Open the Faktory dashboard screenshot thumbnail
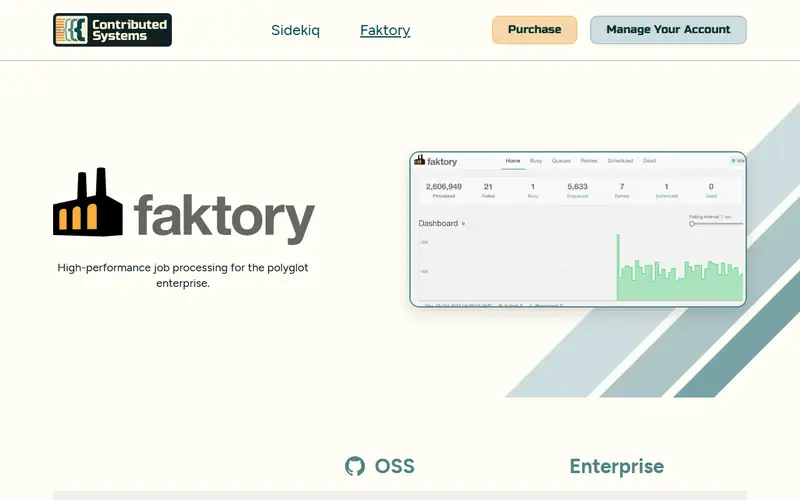The width and height of the screenshot is (800, 500). tap(578, 229)
